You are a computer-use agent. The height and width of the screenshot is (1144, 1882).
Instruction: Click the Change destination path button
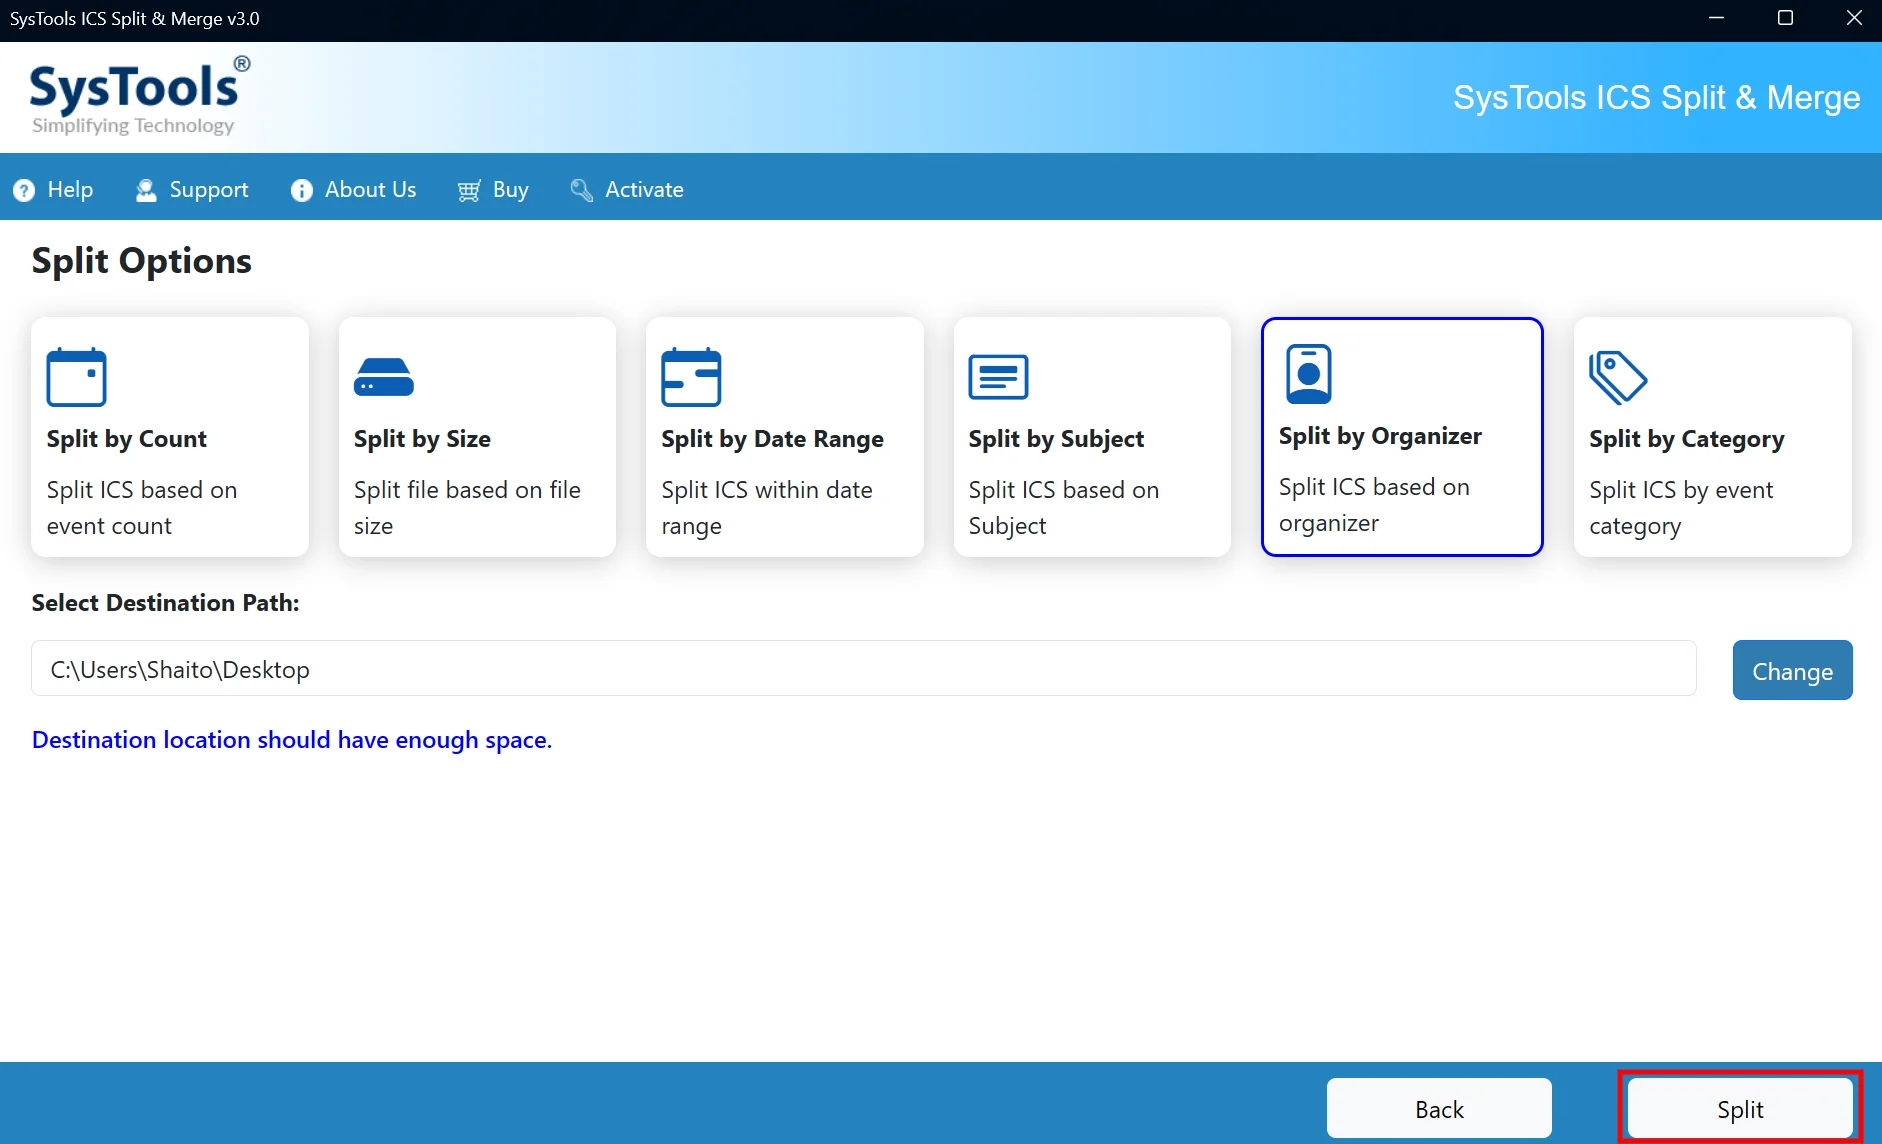[x=1792, y=670]
